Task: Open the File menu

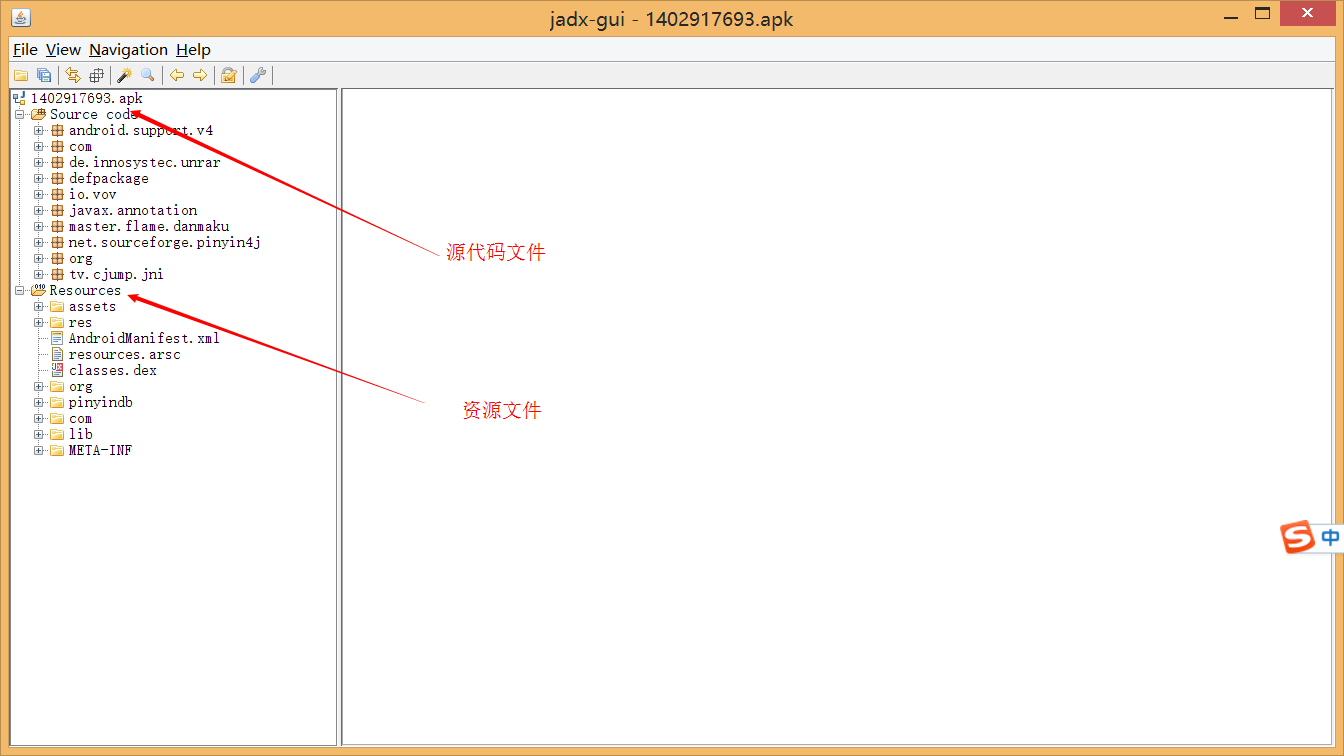Action: [x=25, y=50]
